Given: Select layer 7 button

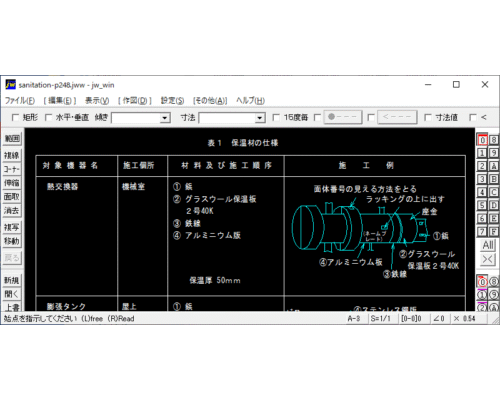Looking at the screenshot, I should [x=482, y=231].
